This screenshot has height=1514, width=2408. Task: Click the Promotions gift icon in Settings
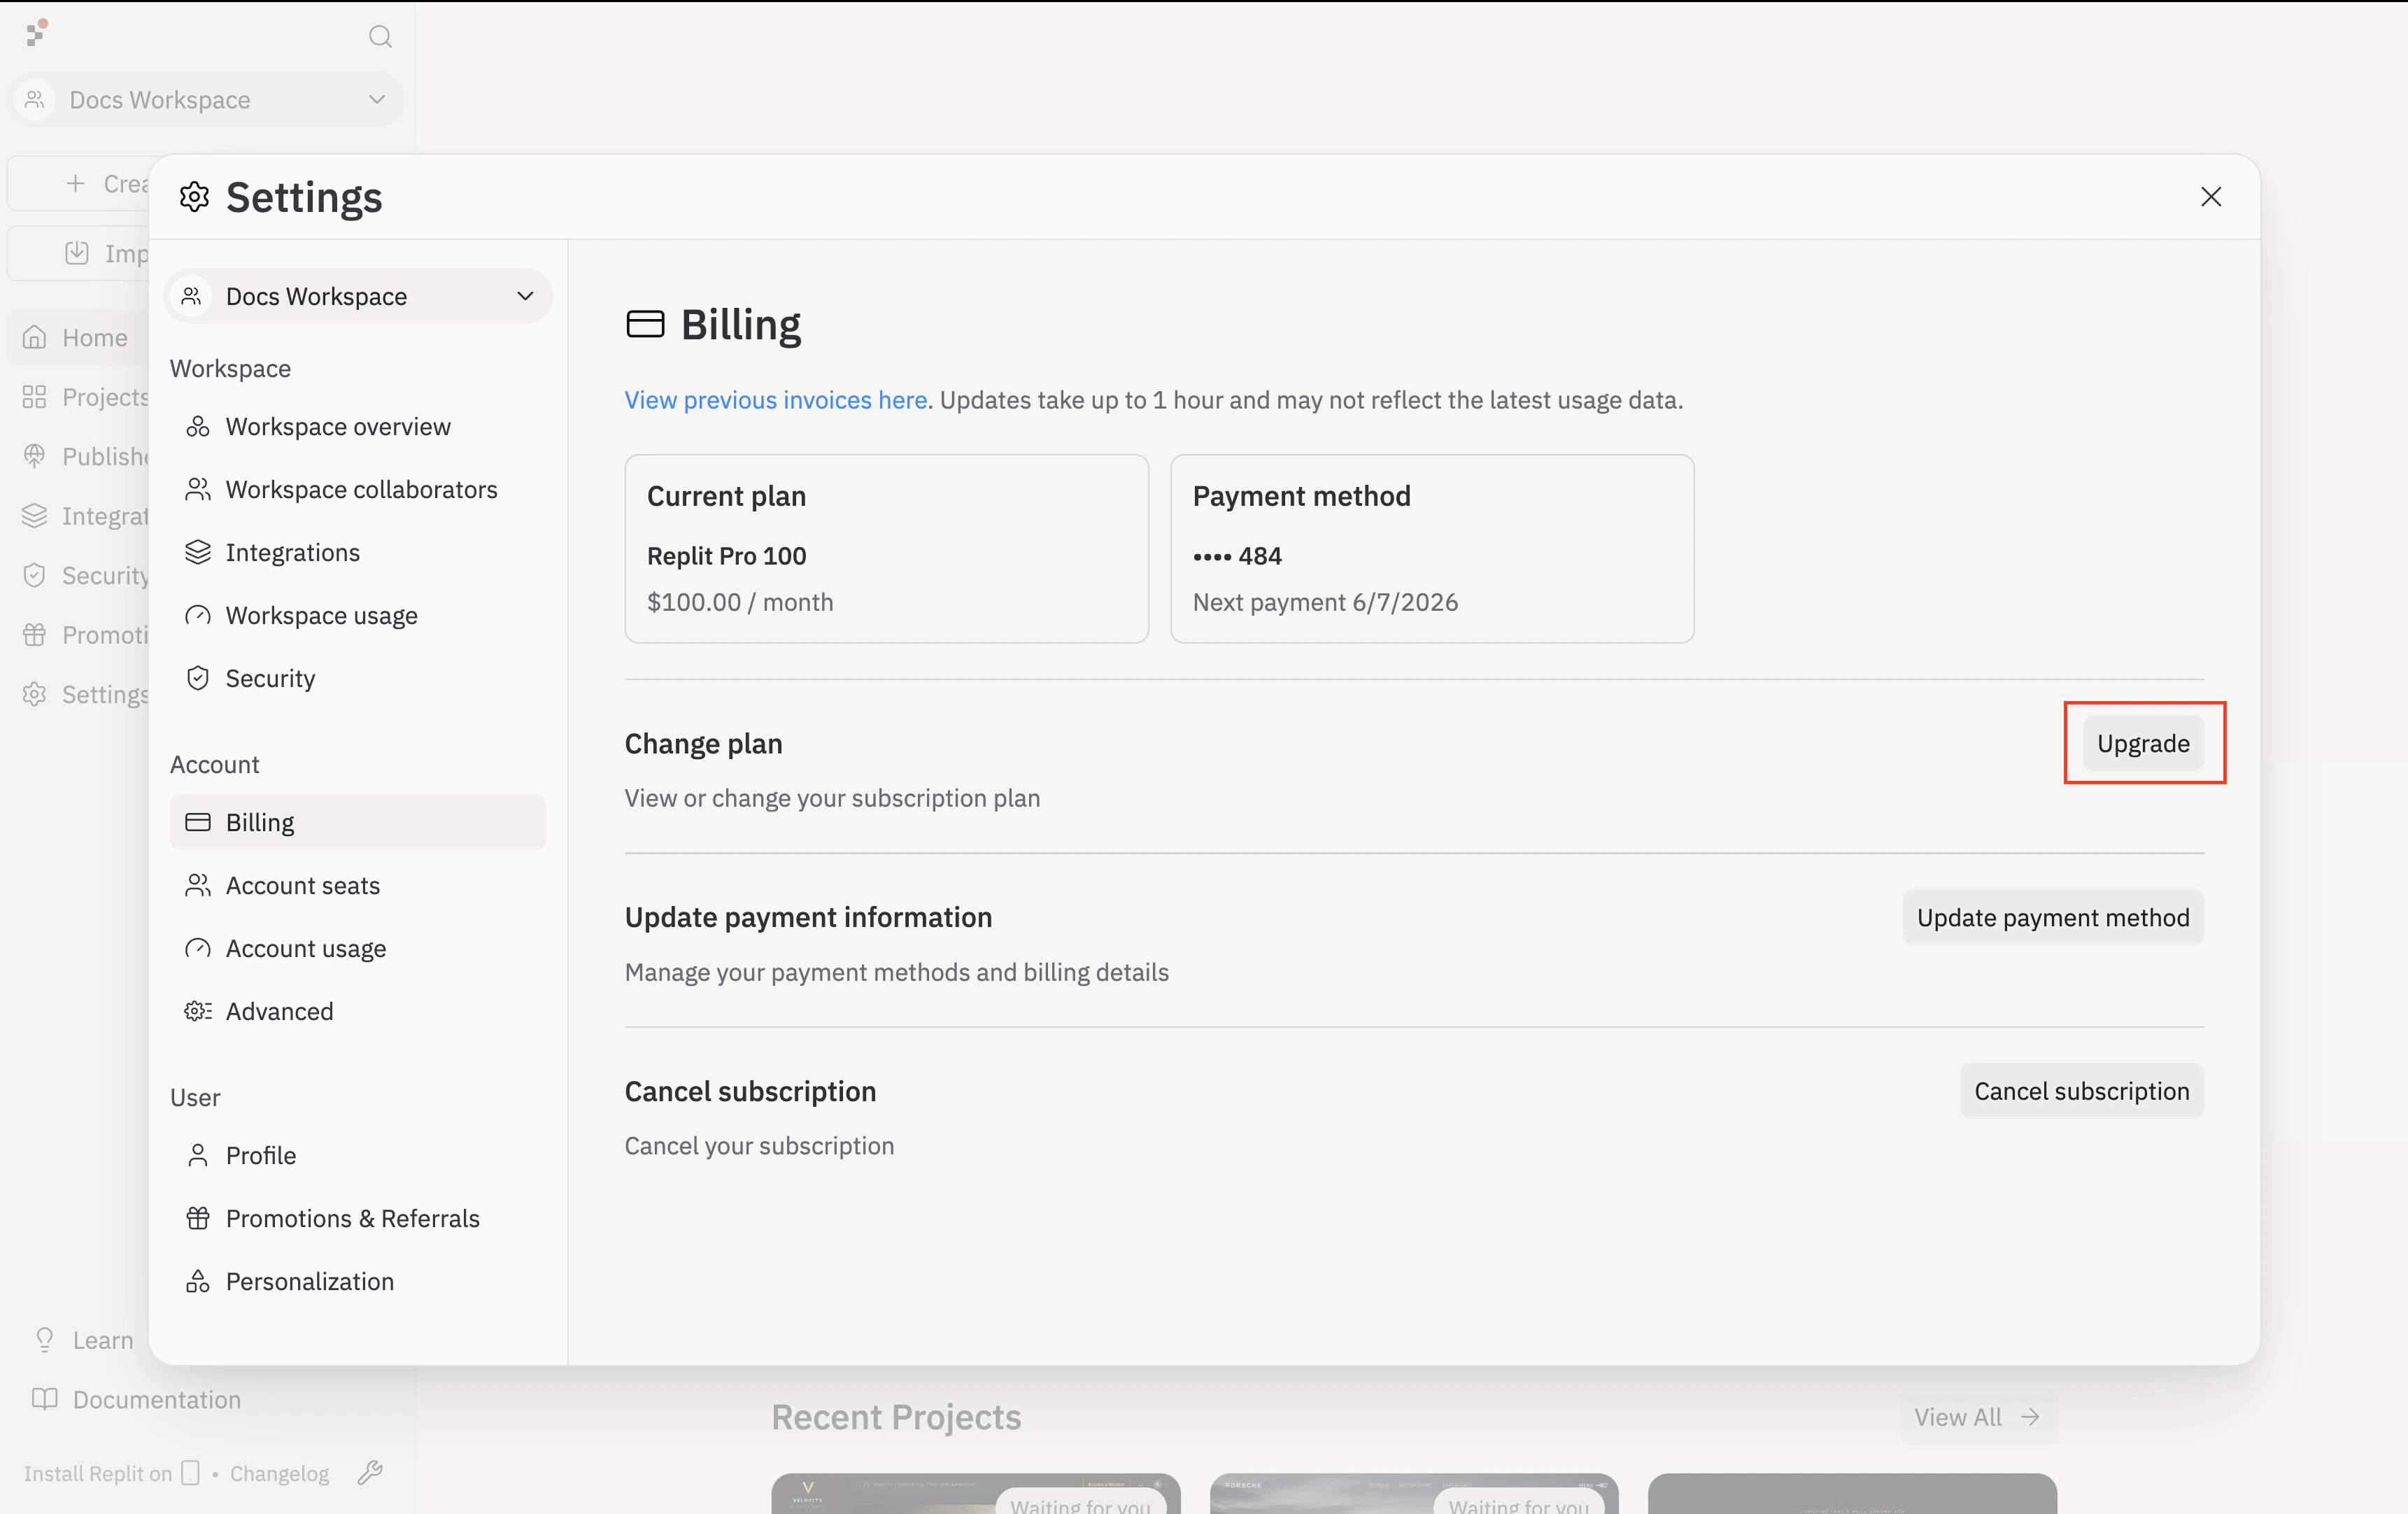pyautogui.click(x=198, y=1219)
